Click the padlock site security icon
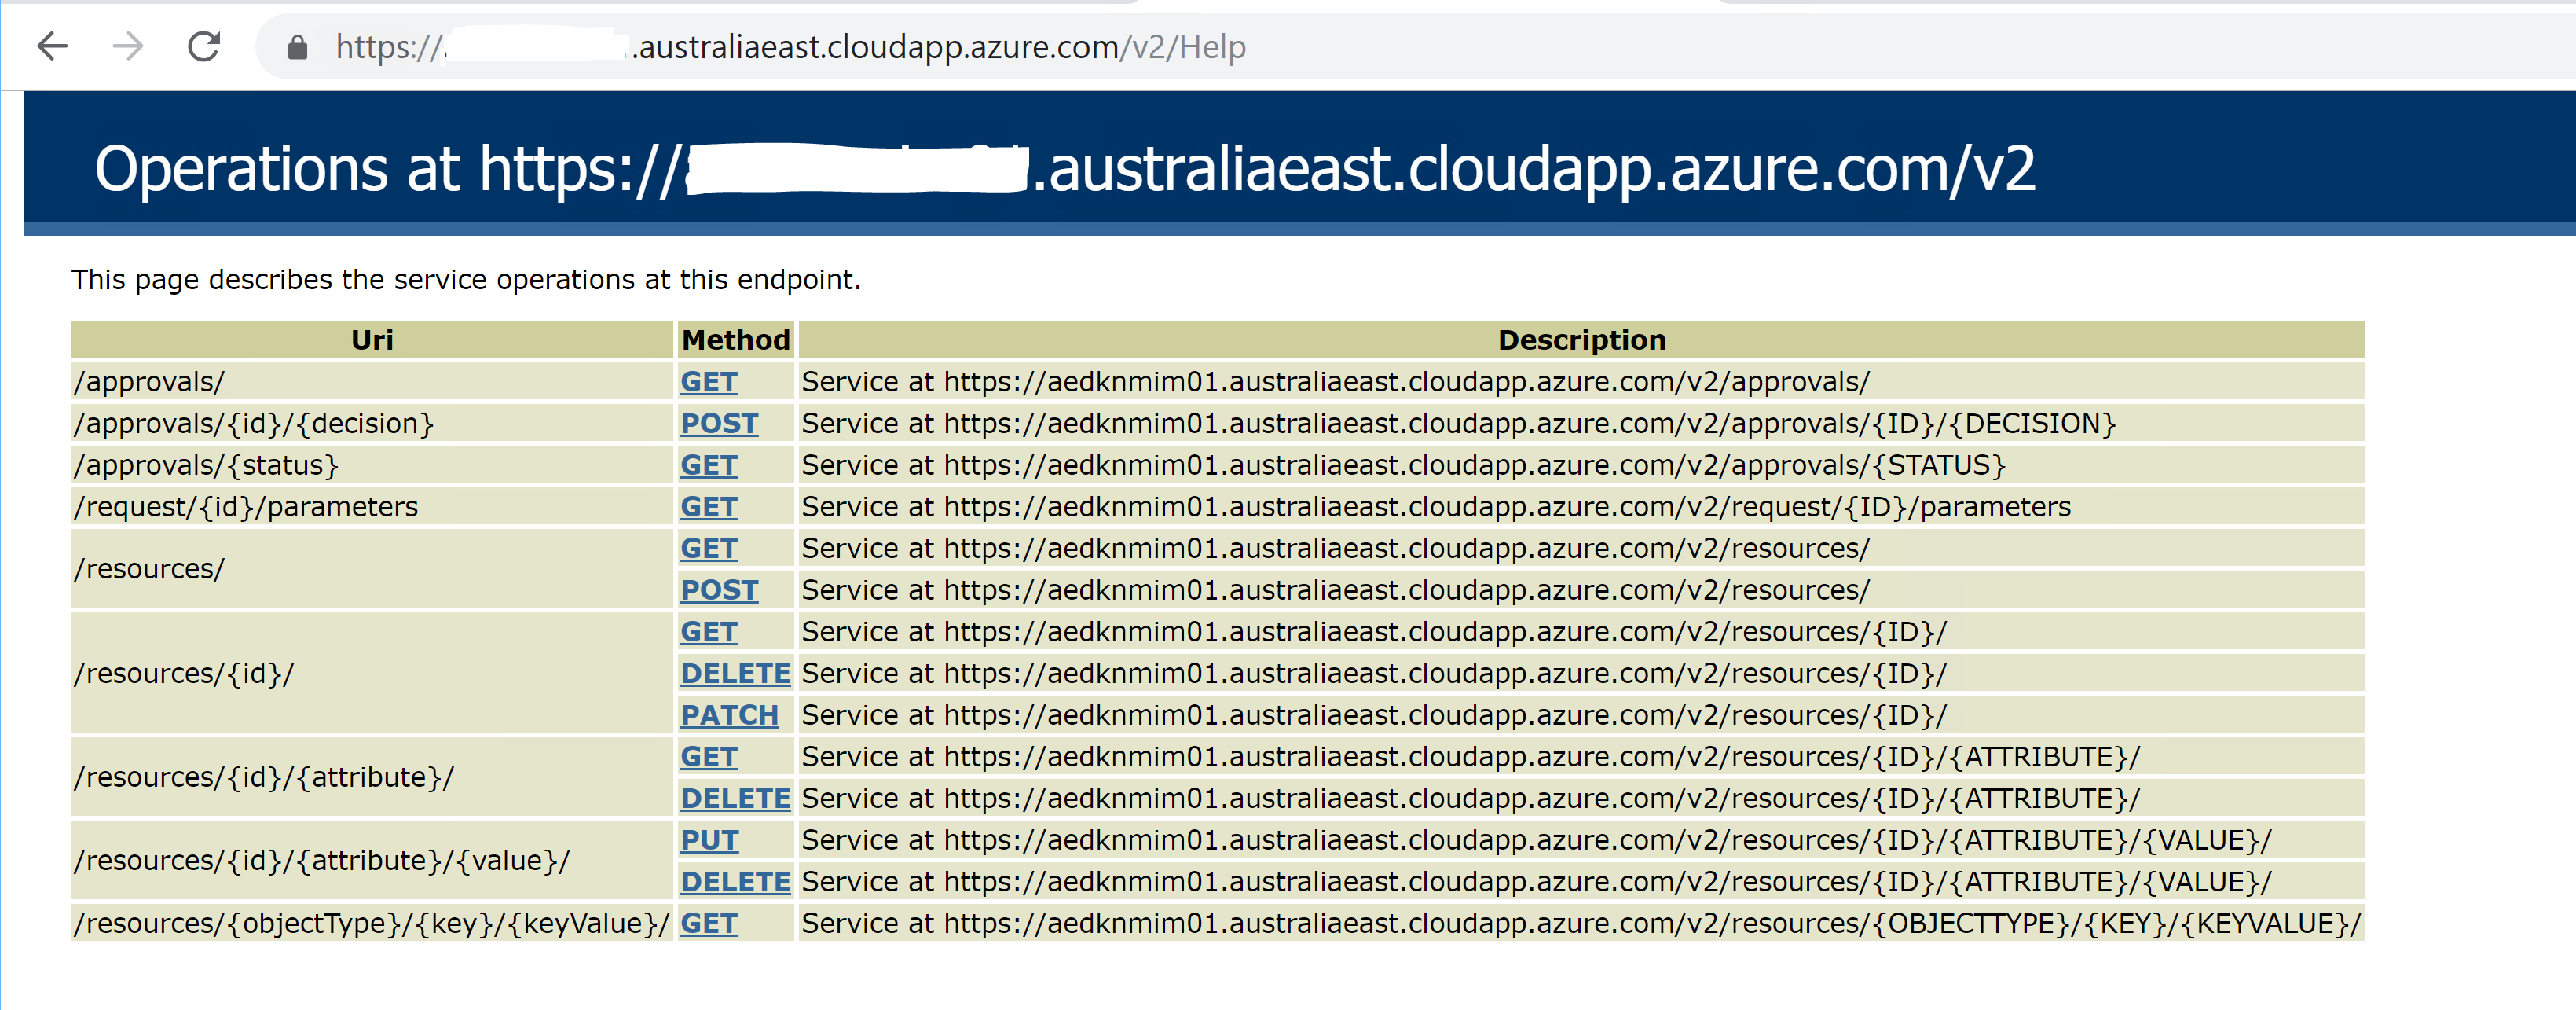2576x1010 pixels. point(297,47)
